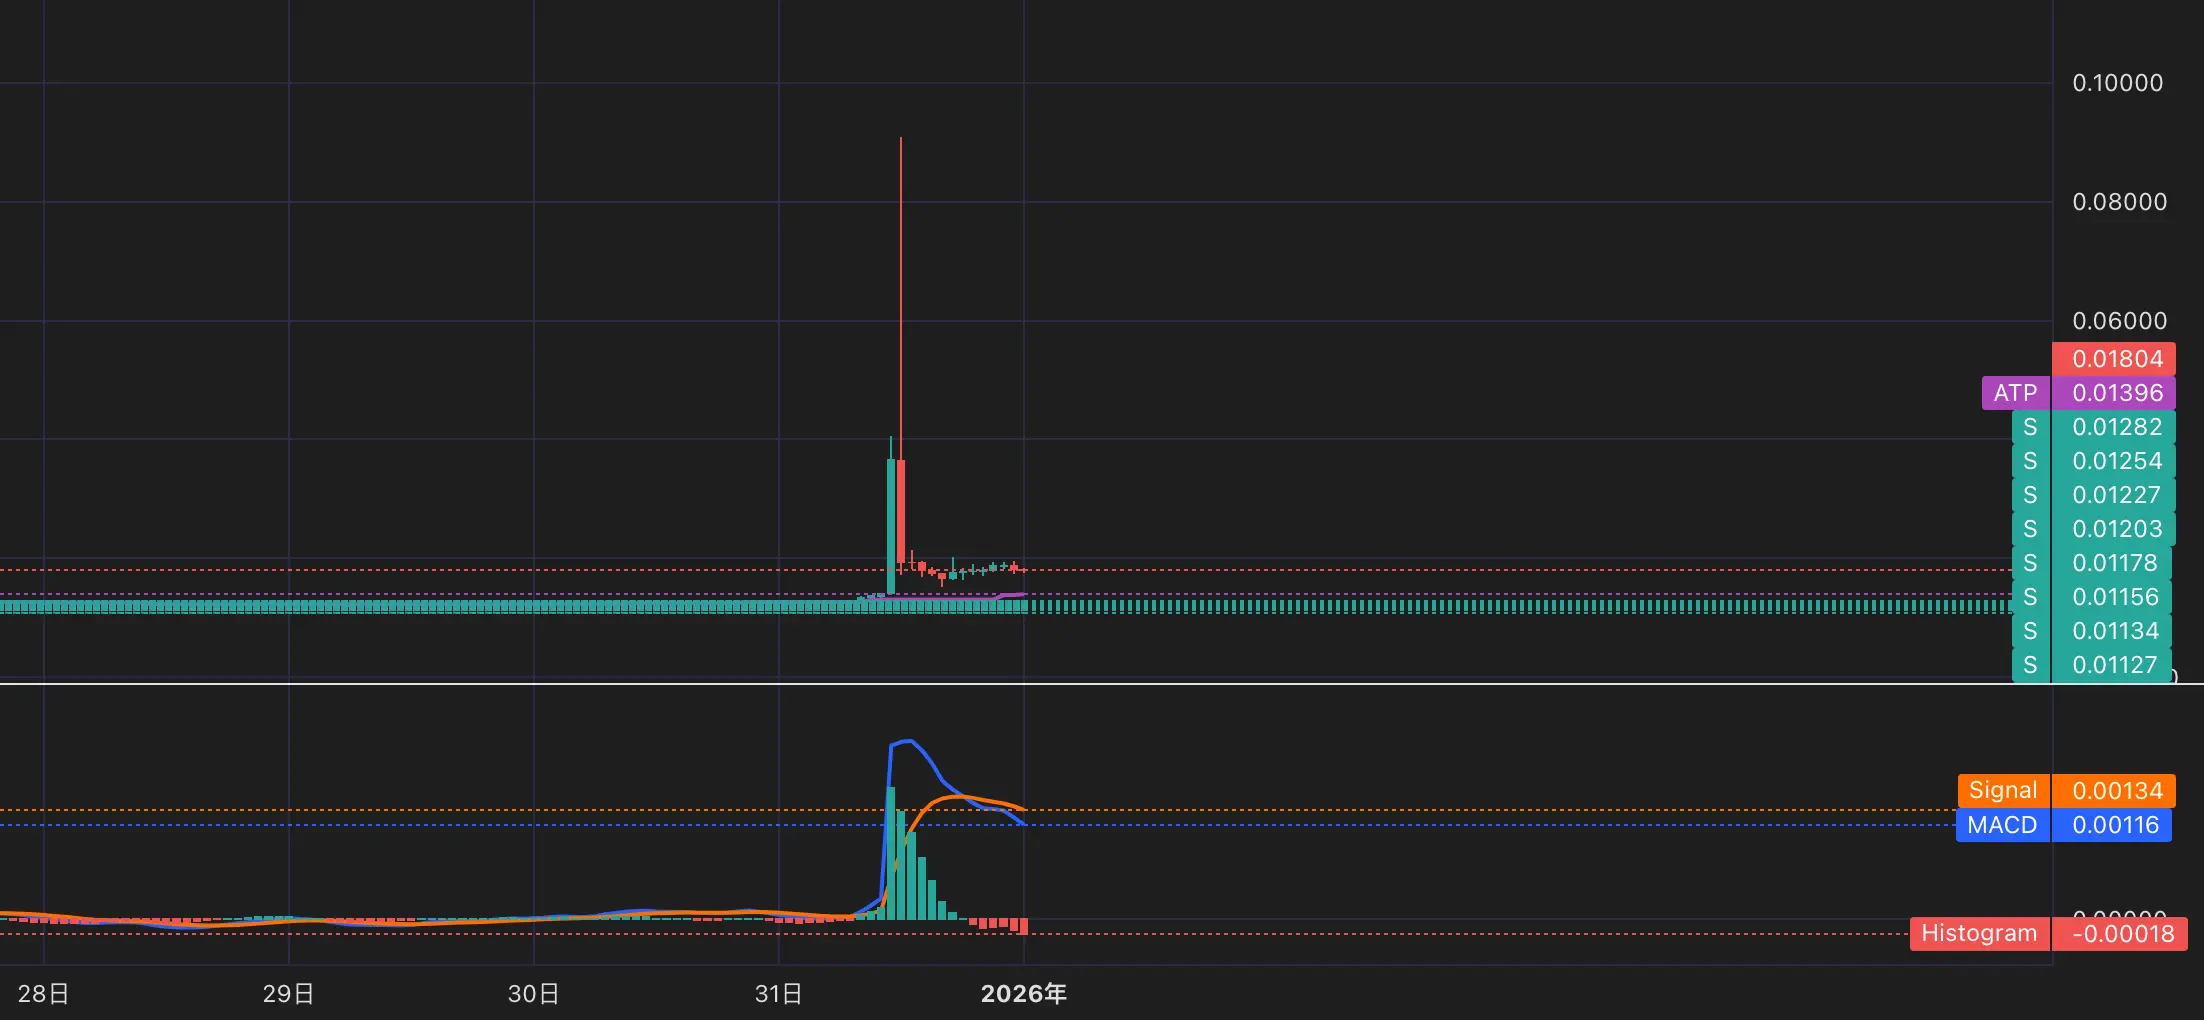Click the orange Signal indicator label

click(x=2003, y=791)
